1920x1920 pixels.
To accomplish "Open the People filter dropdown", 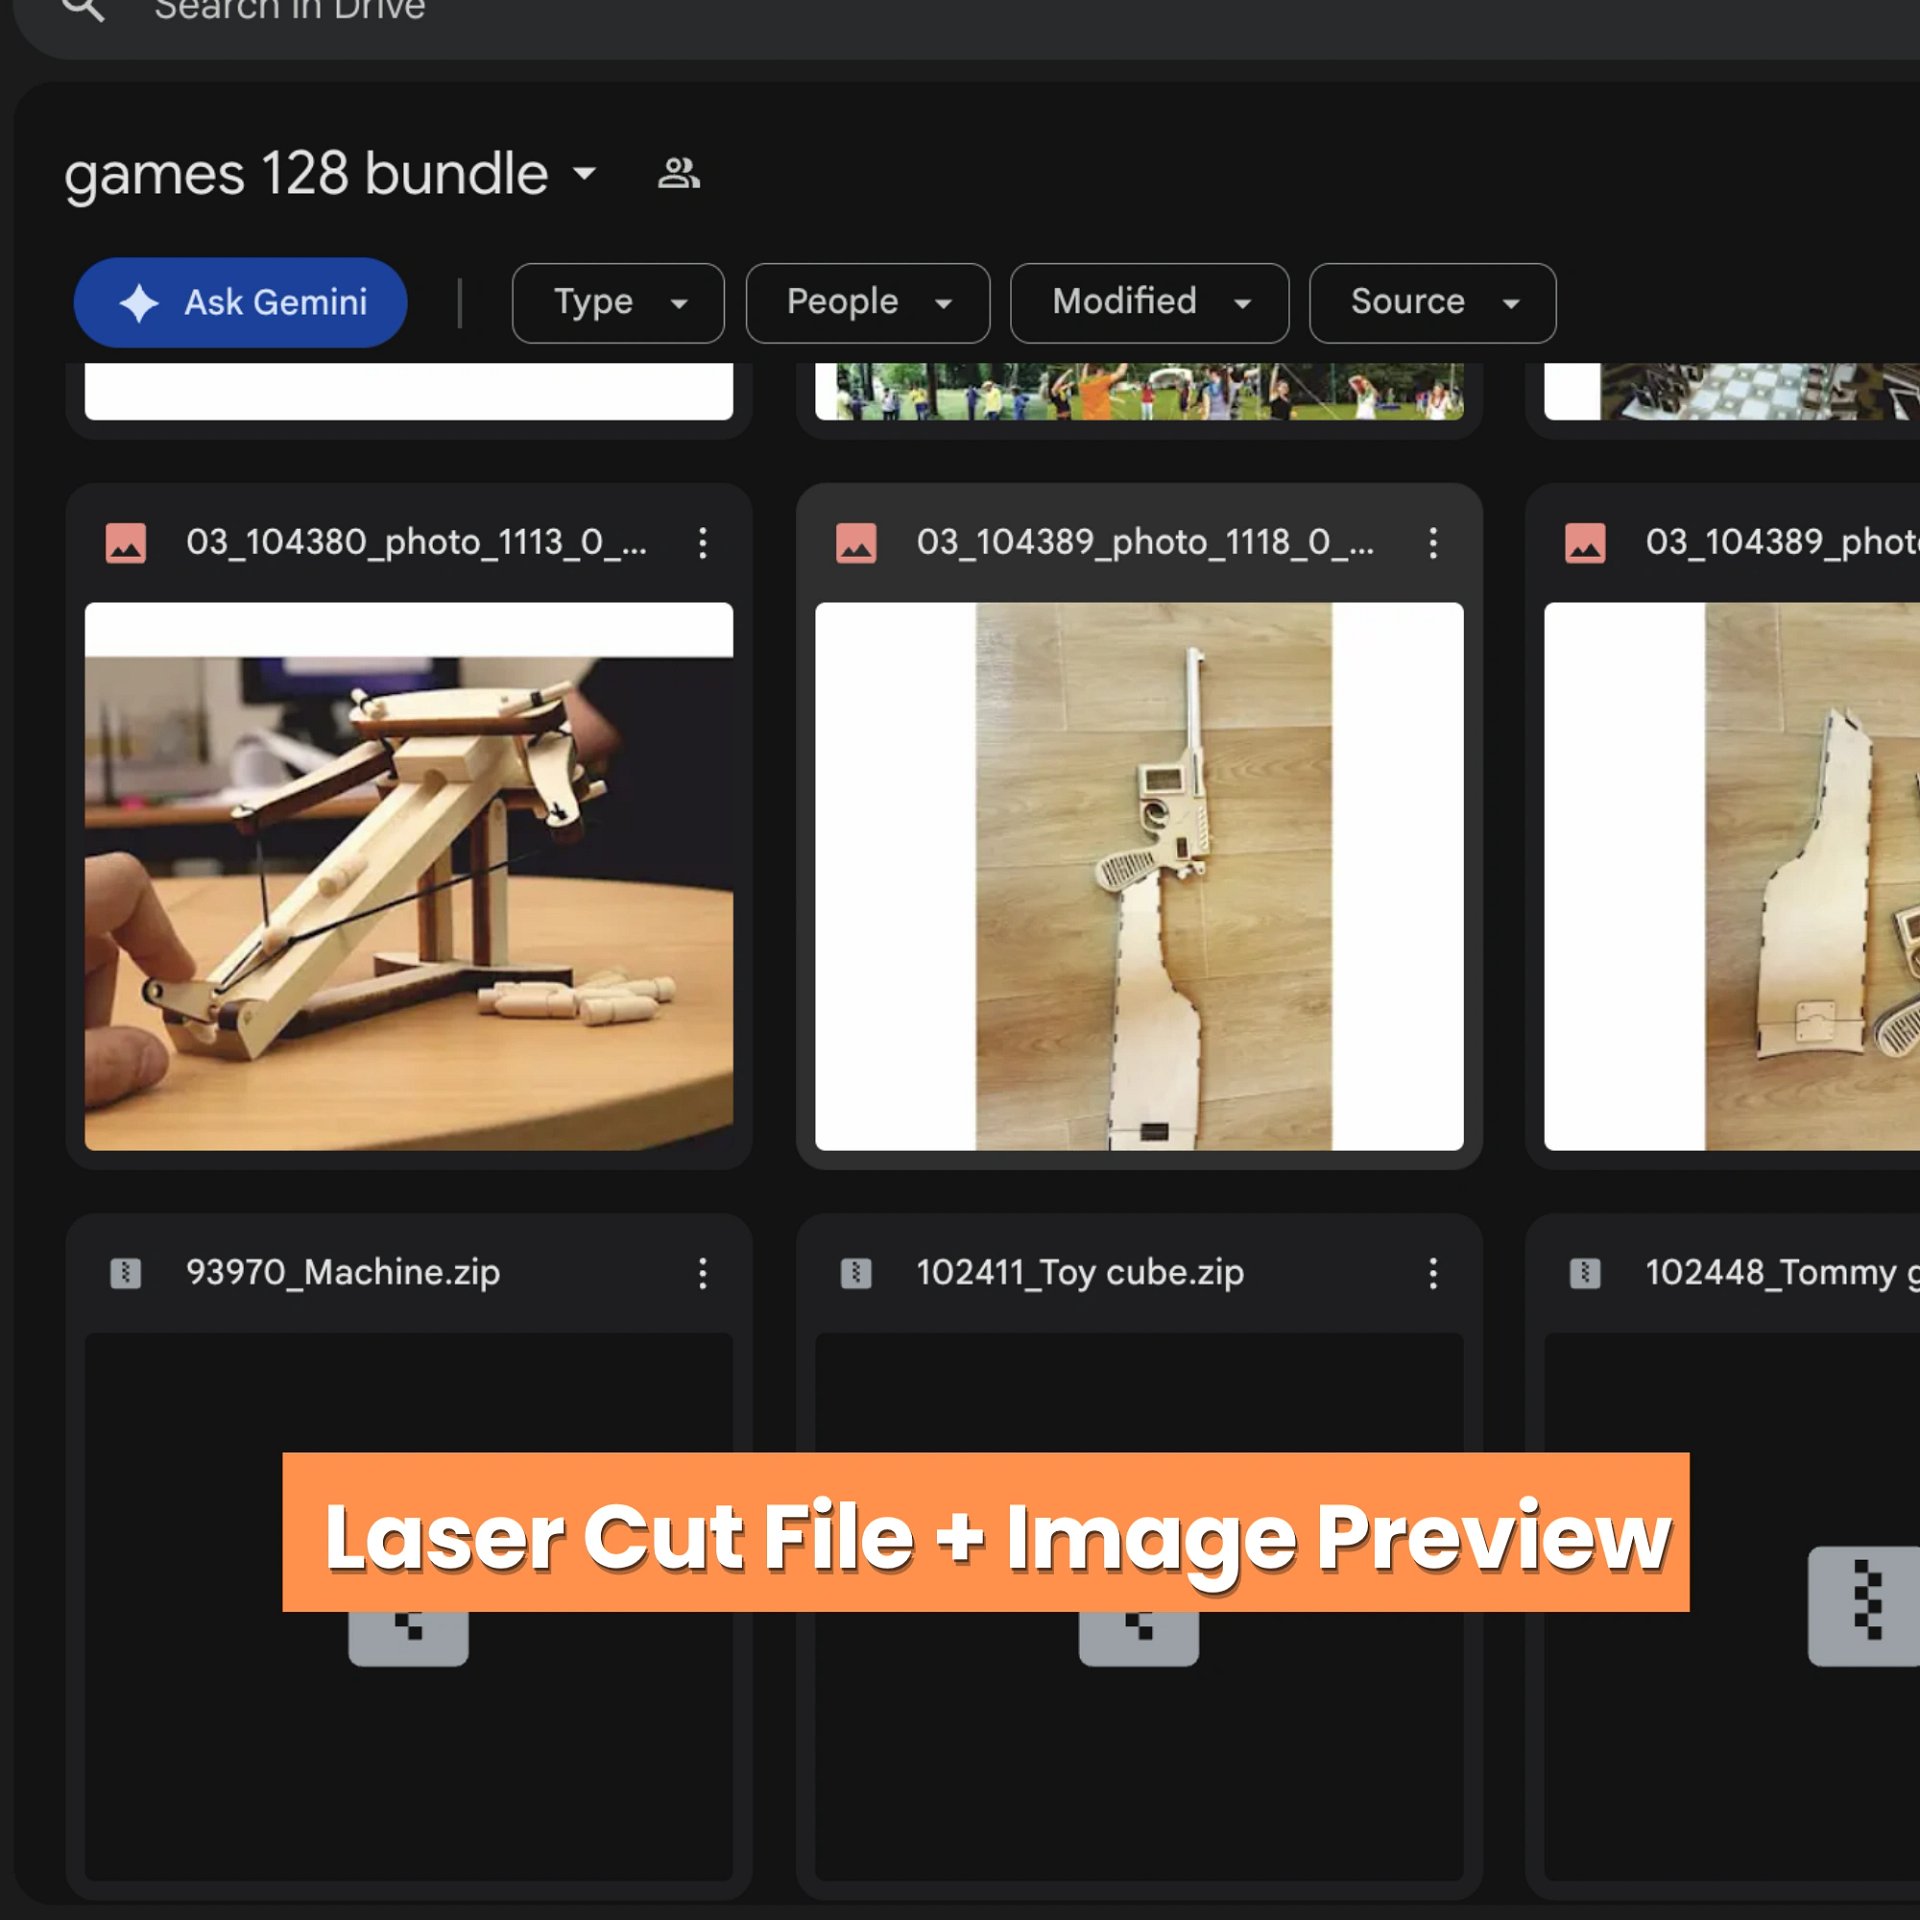I will [867, 303].
